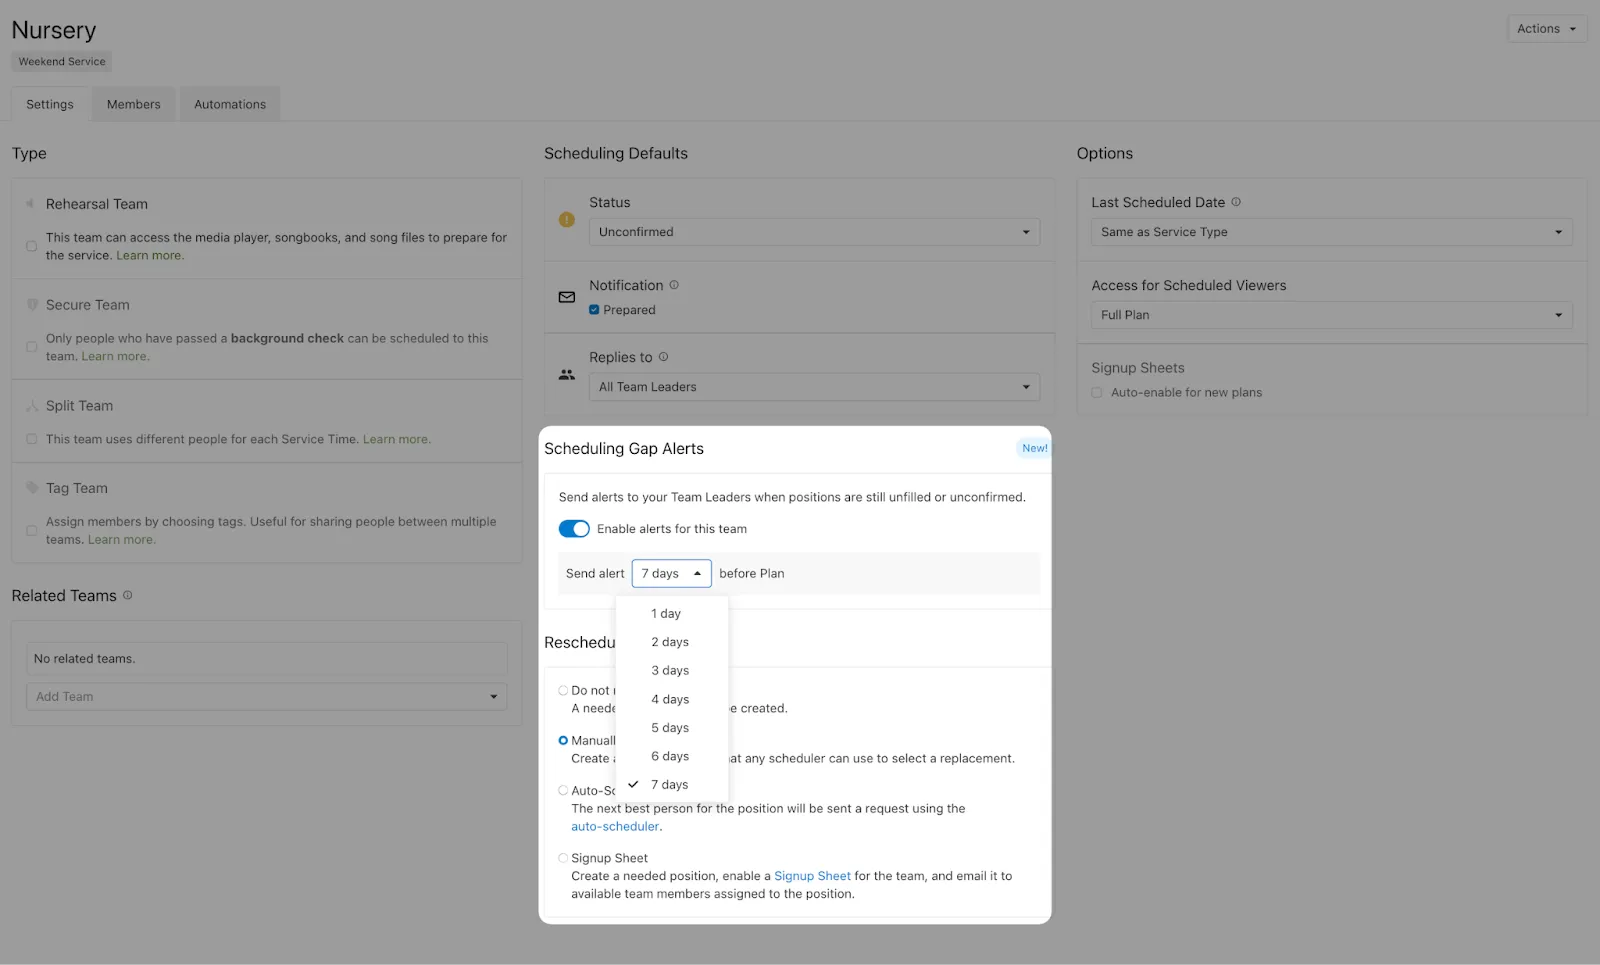The image size is (1600, 965).
Task: Open the Add Team selector field
Action: pyautogui.click(x=266, y=697)
